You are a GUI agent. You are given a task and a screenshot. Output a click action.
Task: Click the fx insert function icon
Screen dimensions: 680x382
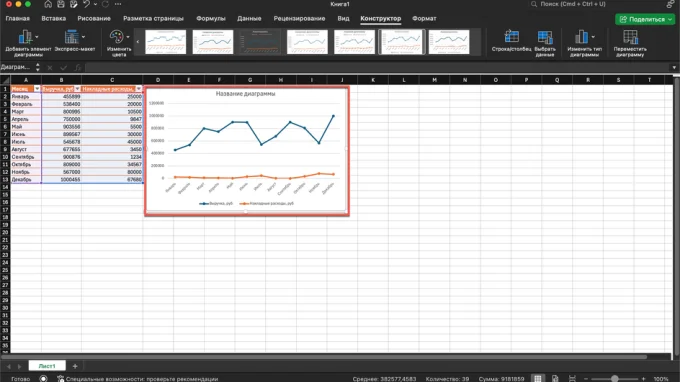pyautogui.click(x=78, y=68)
